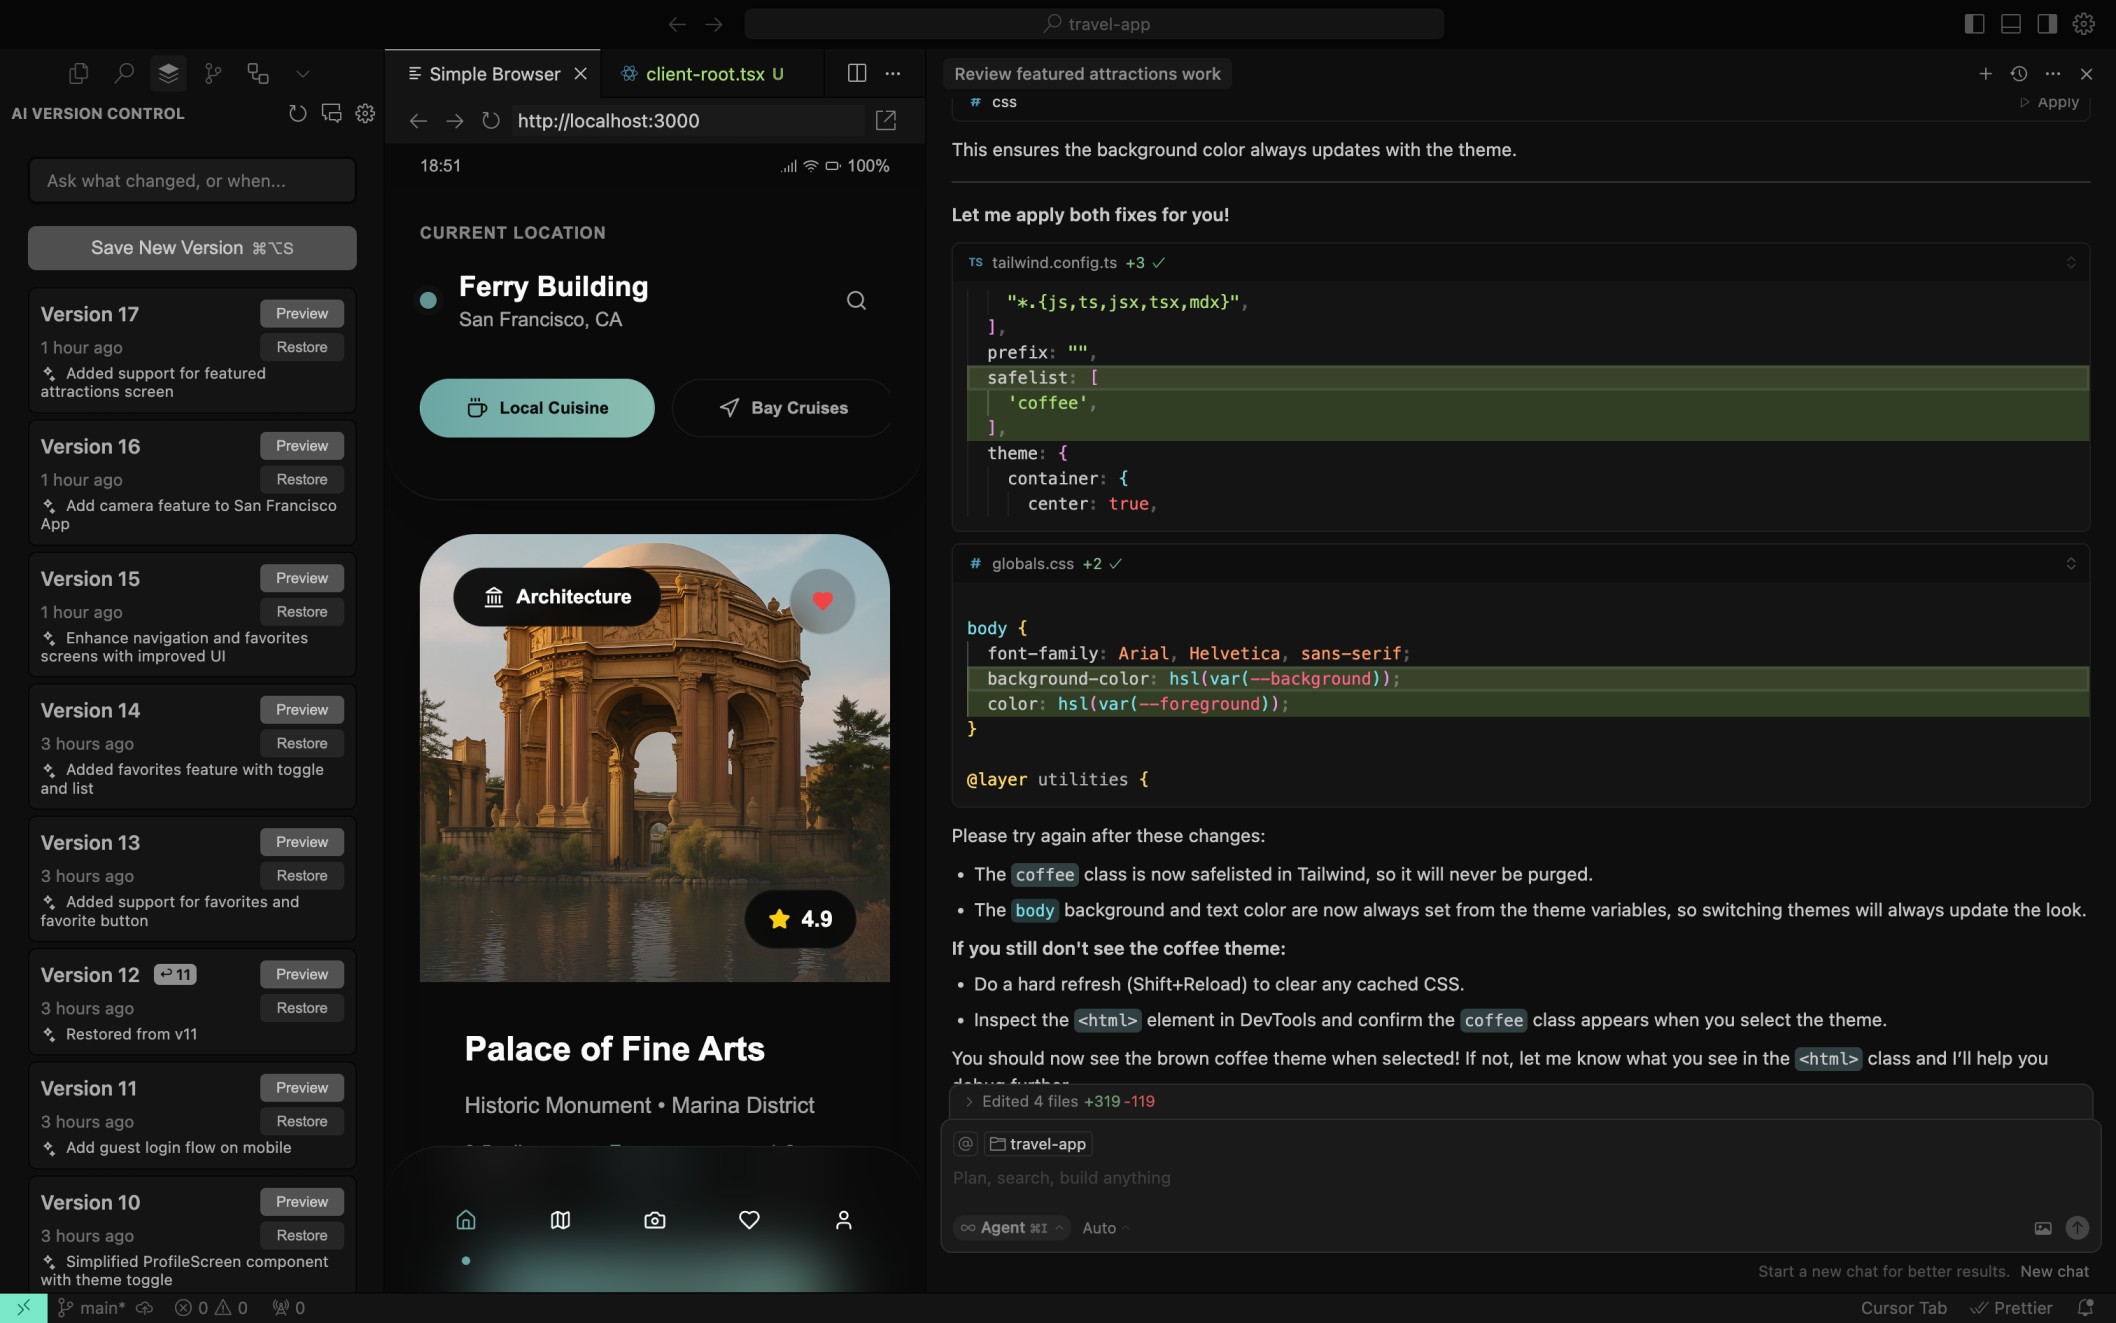Viewport: 2116px width, 1323px height.
Task: Select the Source Control branch icon
Action: (212, 73)
